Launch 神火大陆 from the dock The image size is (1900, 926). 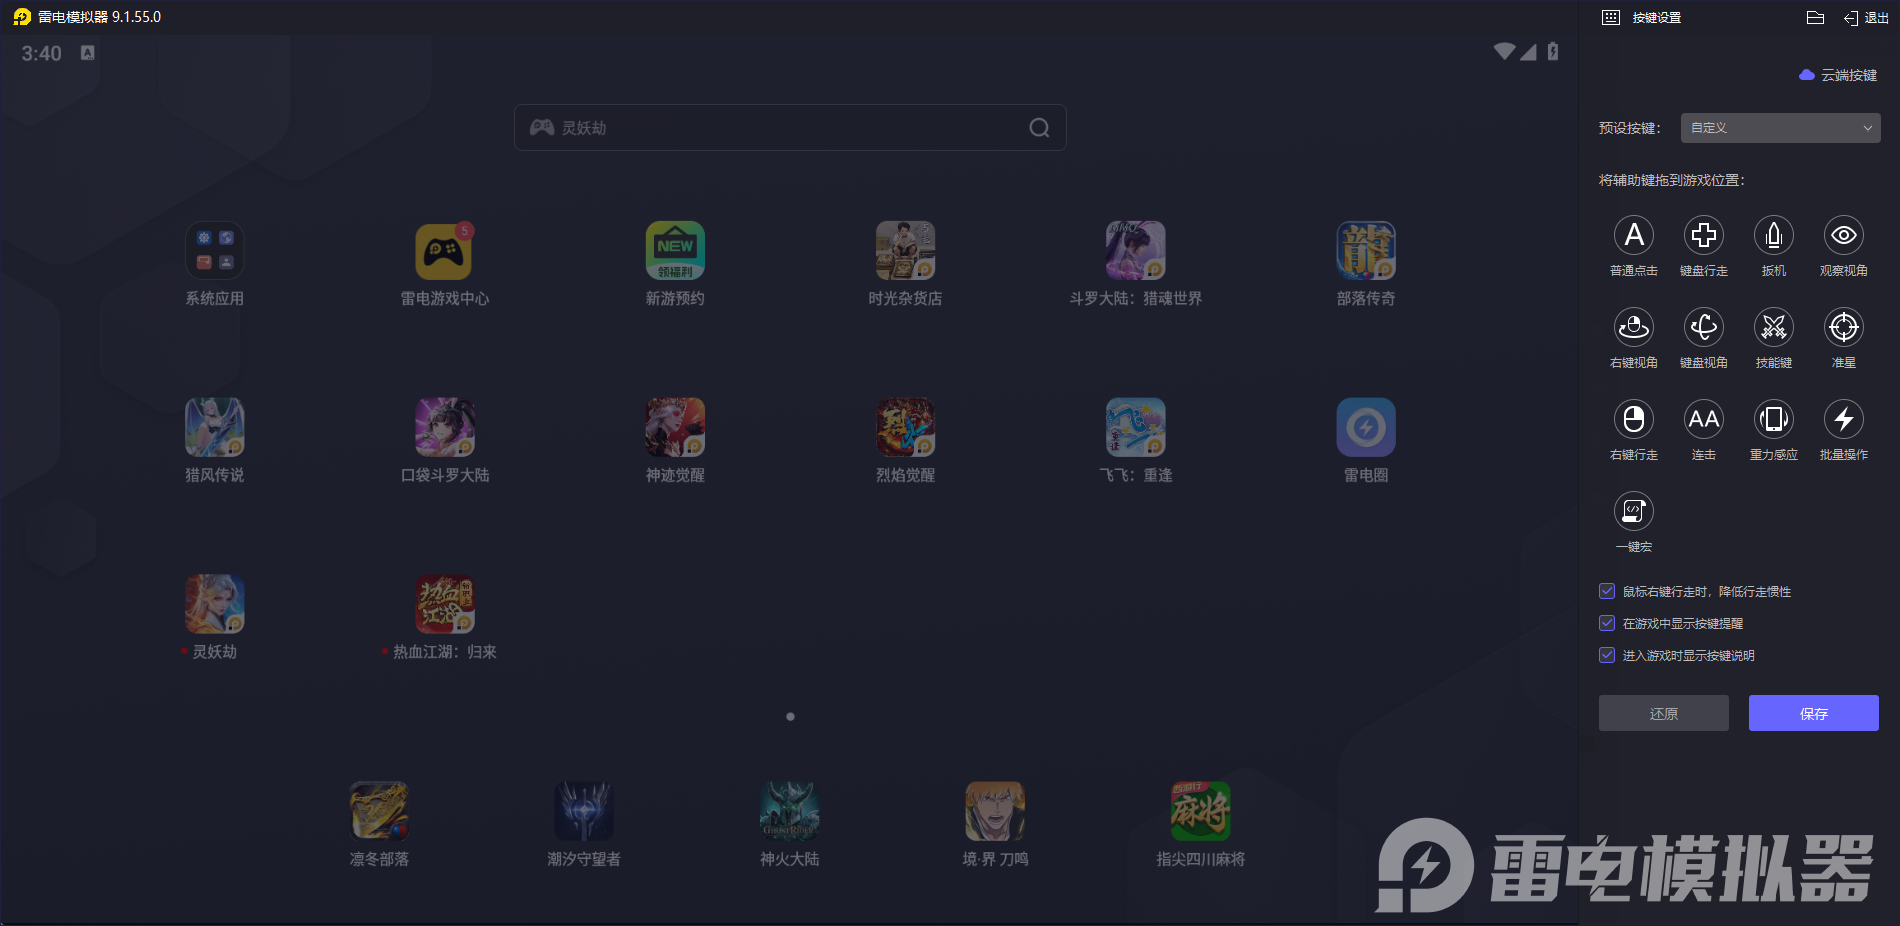790,811
